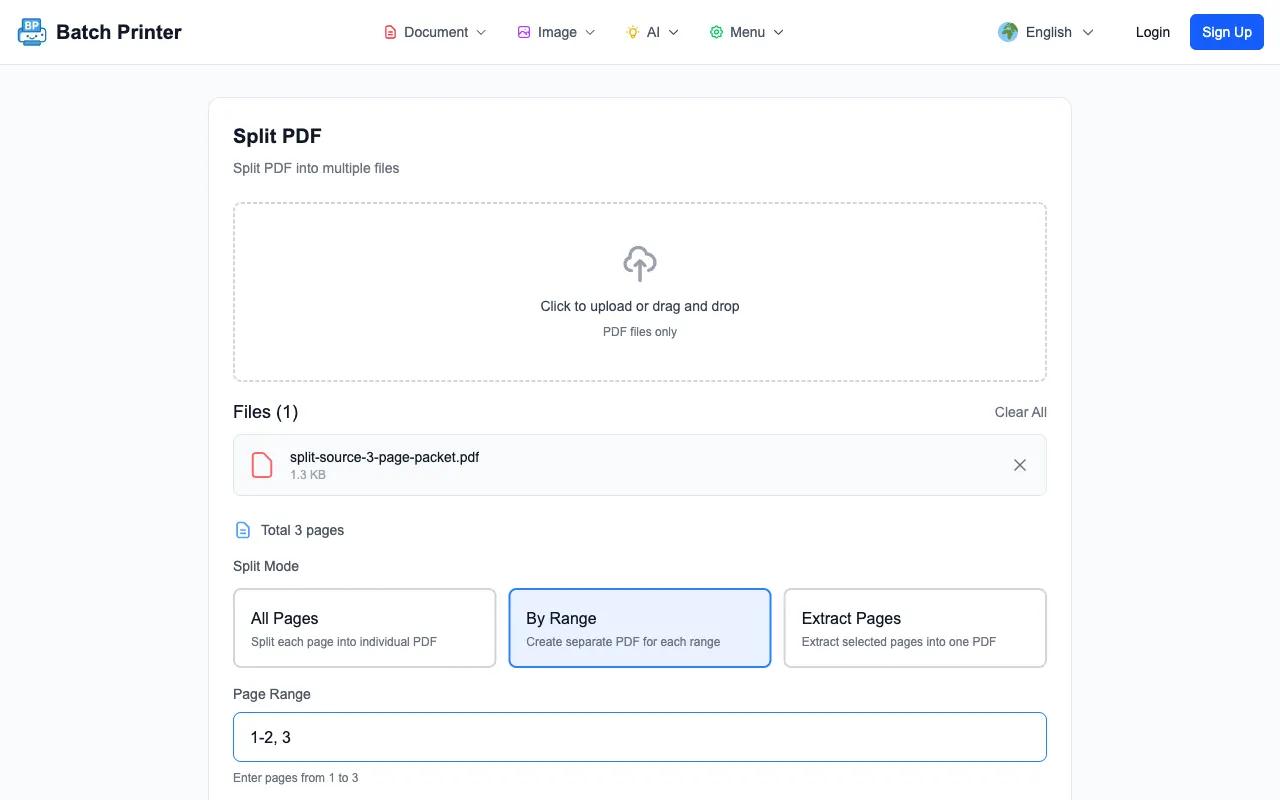Screen dimensions: 1280x800
Task: Click the cloud upload icon
Action: 640,264
